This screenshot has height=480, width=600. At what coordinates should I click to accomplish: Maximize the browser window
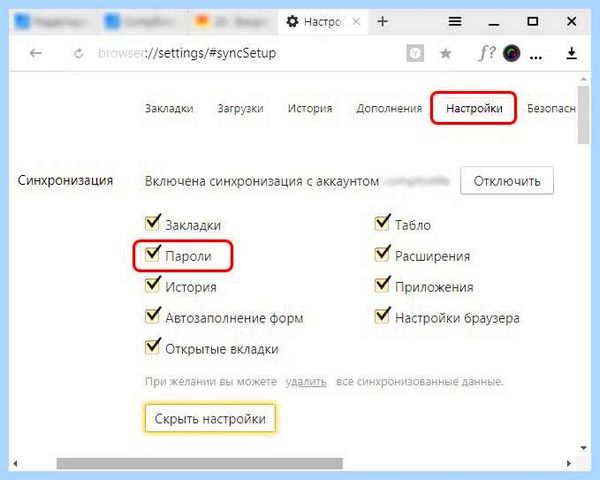pos(533,21)
